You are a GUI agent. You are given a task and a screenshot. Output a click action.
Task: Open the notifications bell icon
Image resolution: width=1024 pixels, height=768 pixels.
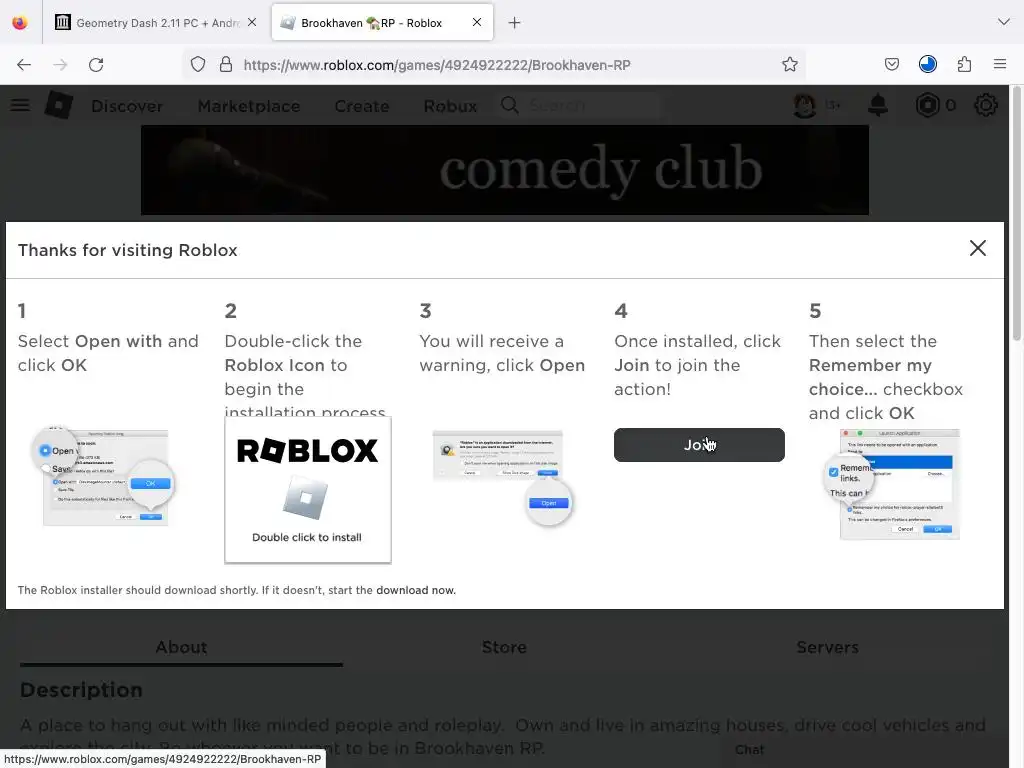pyautogui.click(x=878, y=104)
